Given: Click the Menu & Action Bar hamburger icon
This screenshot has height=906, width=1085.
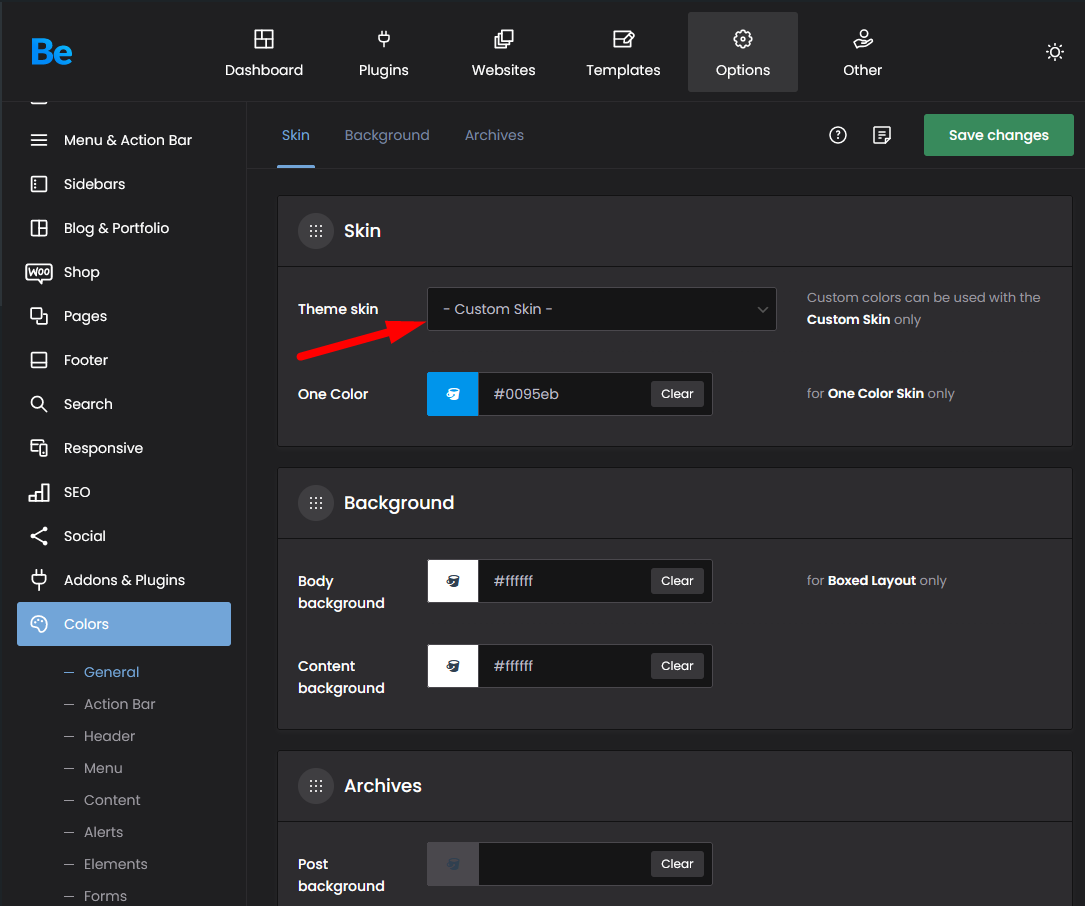Looking at the screenshot, I should click(x=39, y=140).
